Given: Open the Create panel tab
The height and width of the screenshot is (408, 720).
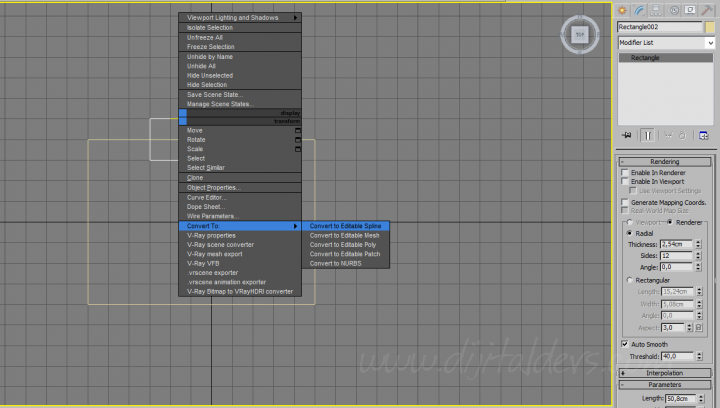Looking at the screenshot, I should coord(622,10).
